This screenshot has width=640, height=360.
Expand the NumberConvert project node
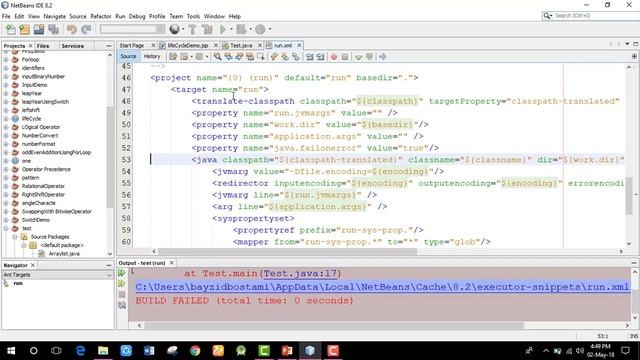point(6,136)
